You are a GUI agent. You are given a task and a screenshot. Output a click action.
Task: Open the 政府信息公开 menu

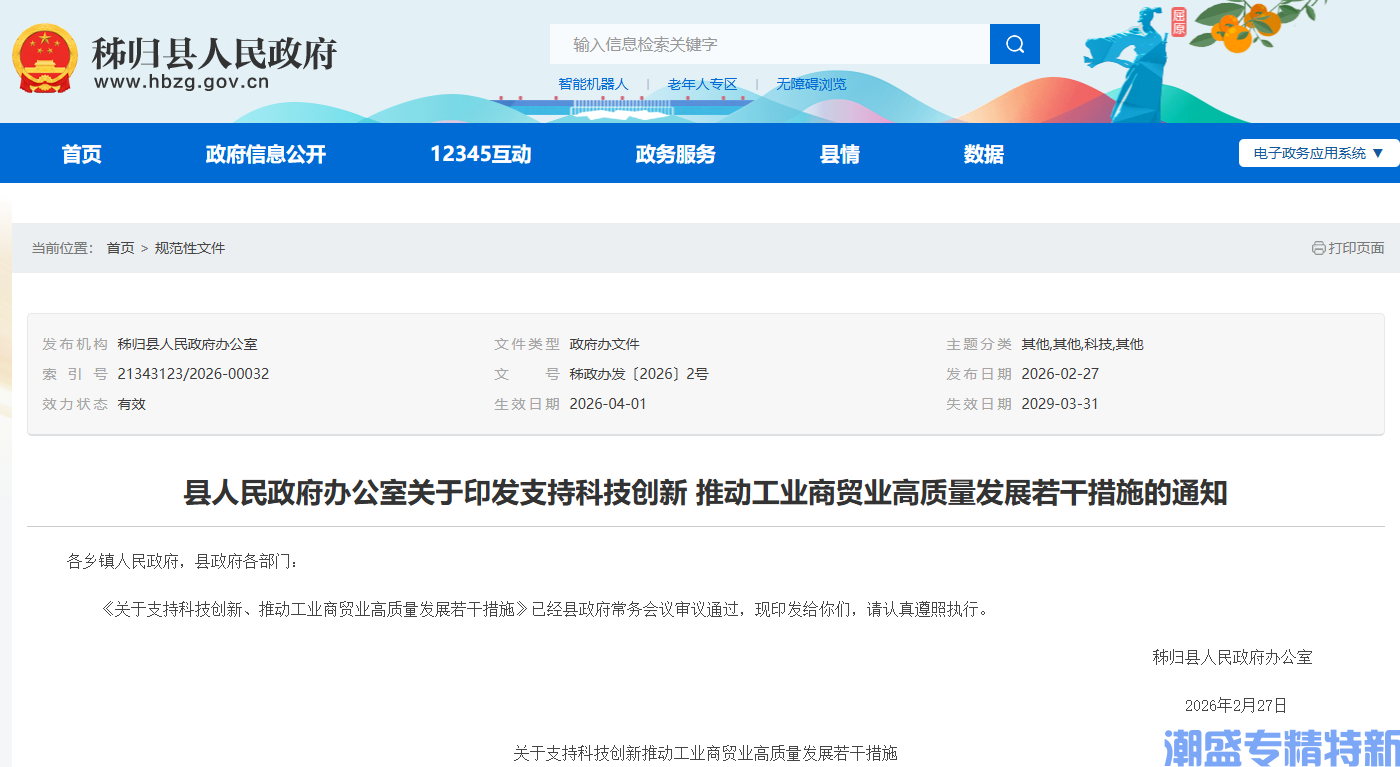[265, 153]
